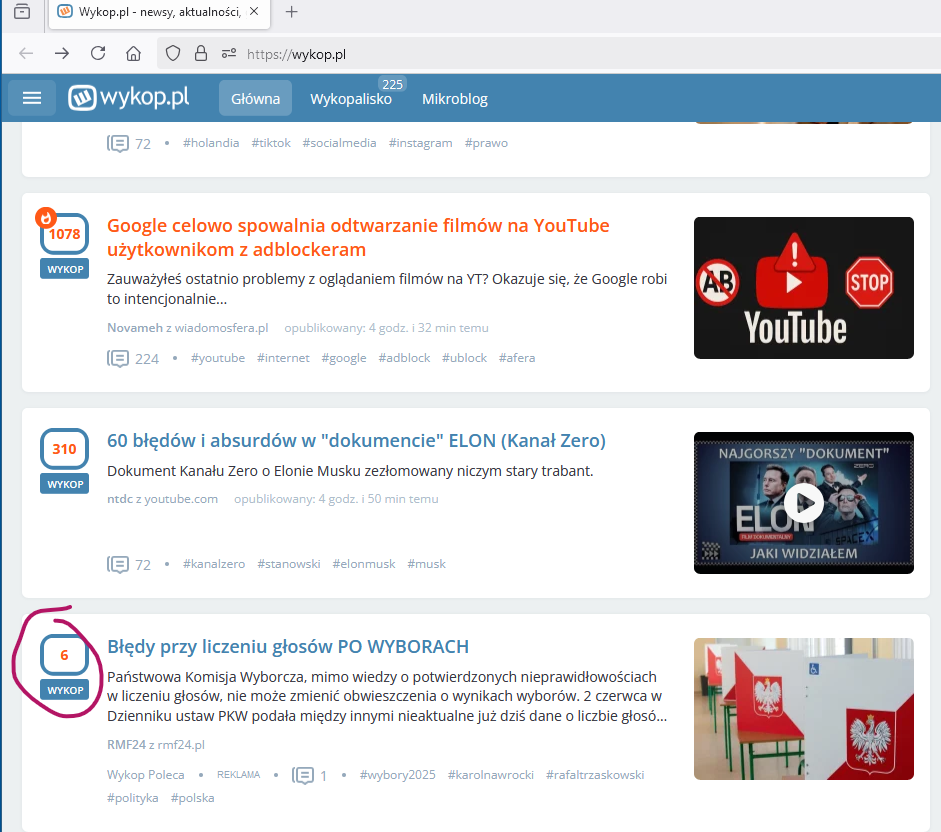Select the Główna tab
Viewport: 941px width, 832px height.
tap(255, 99)
